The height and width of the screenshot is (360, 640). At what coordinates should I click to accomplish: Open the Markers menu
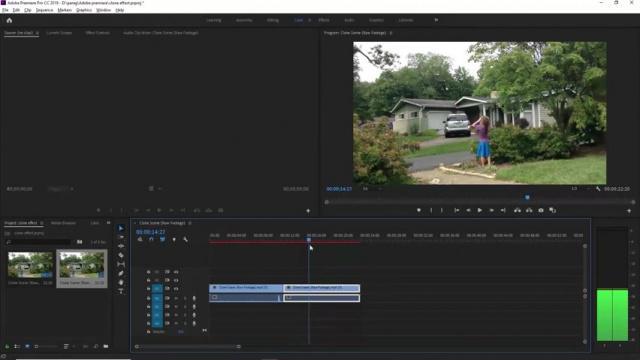[x=64, y=10]
